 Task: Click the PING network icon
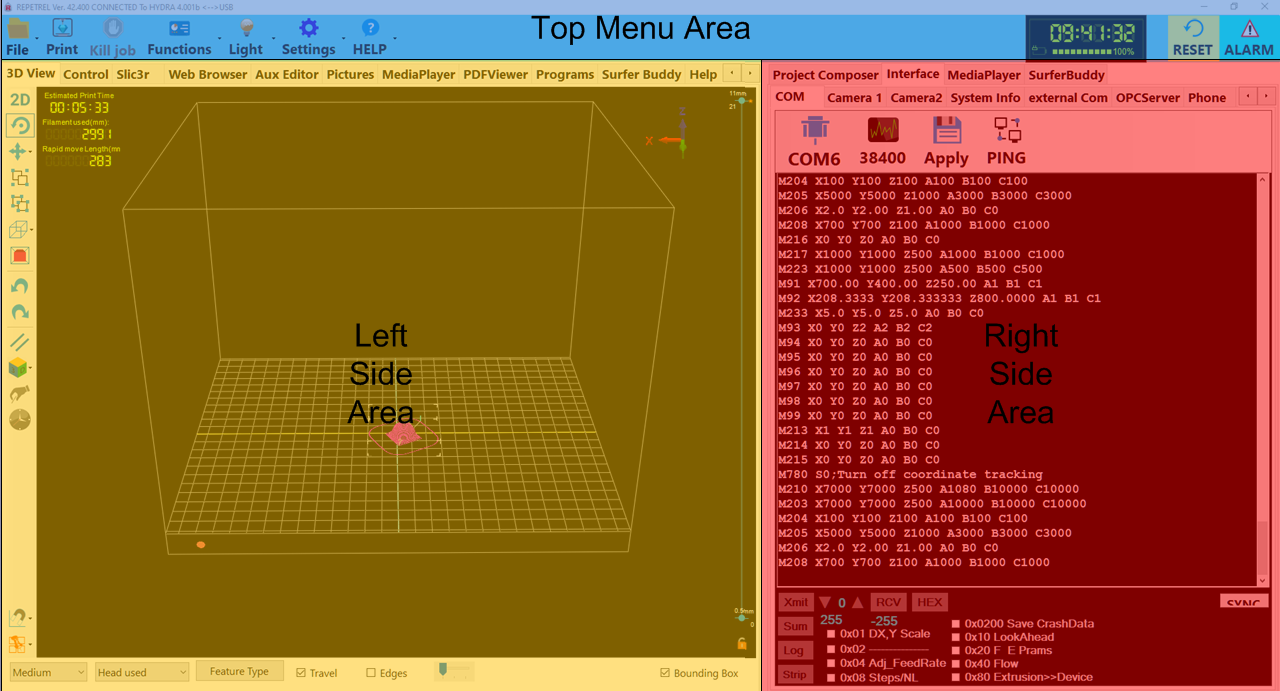(x=1006, y=130)
